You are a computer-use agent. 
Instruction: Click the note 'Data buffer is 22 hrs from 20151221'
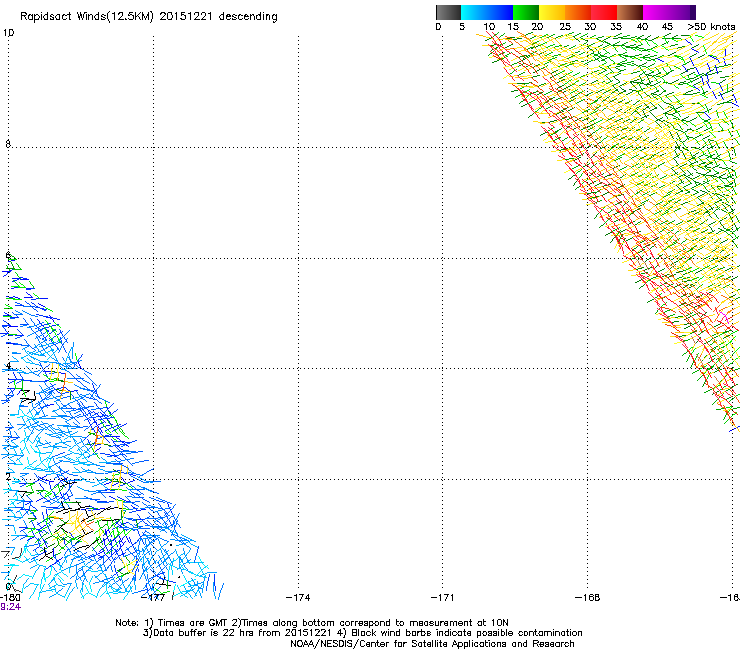point(242,633)
